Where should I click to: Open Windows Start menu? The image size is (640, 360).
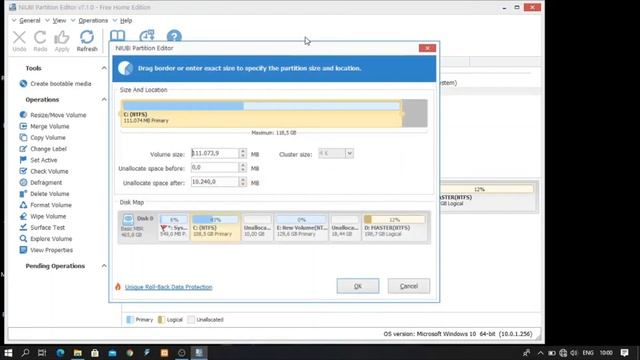pyautogui.click(x=8, y=353)
